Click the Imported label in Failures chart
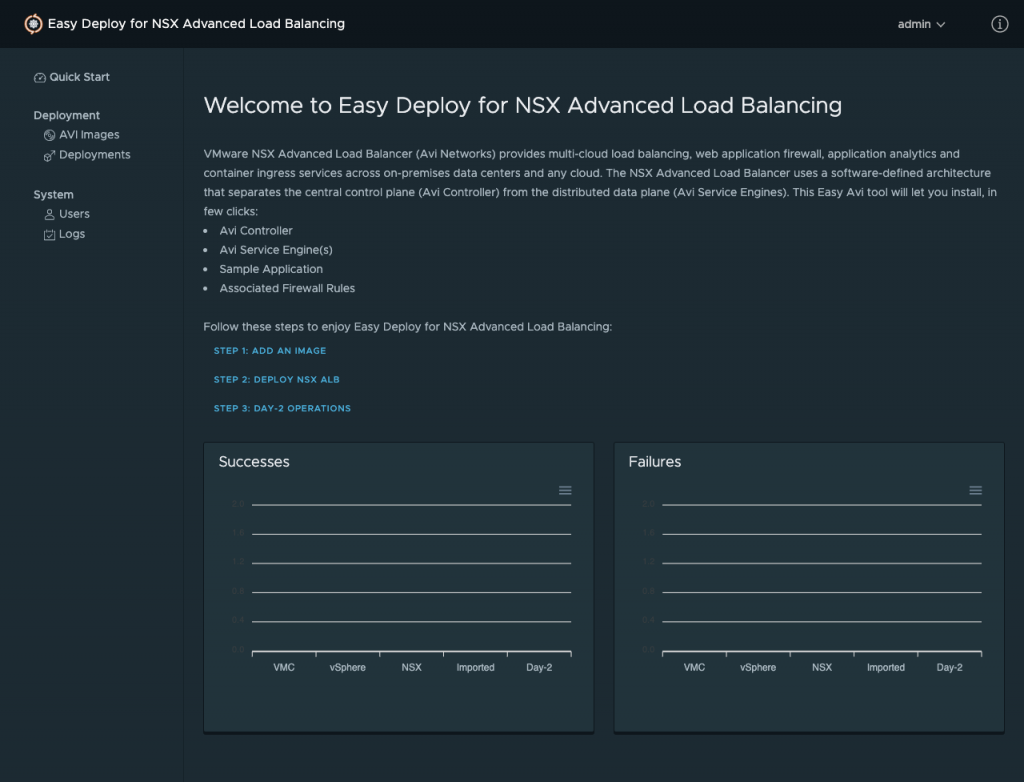 click(x=885, y=668)
